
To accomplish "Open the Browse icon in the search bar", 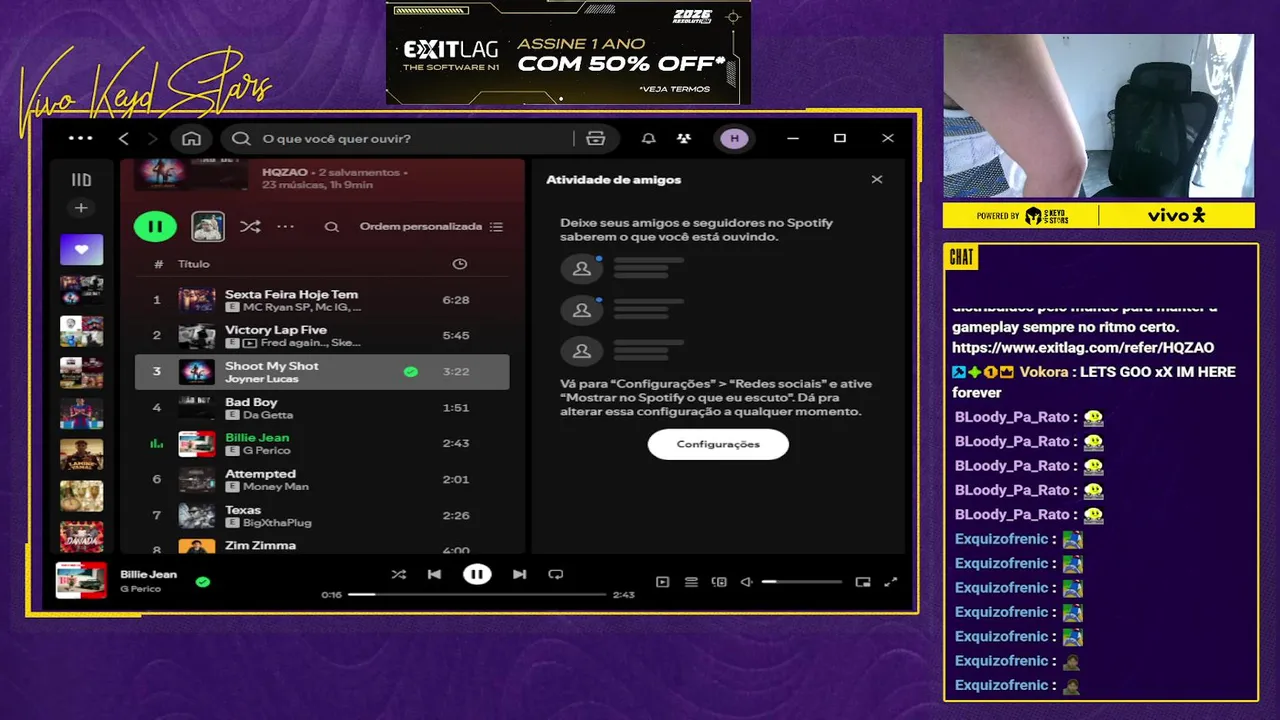I will click(x=596, y=139).
